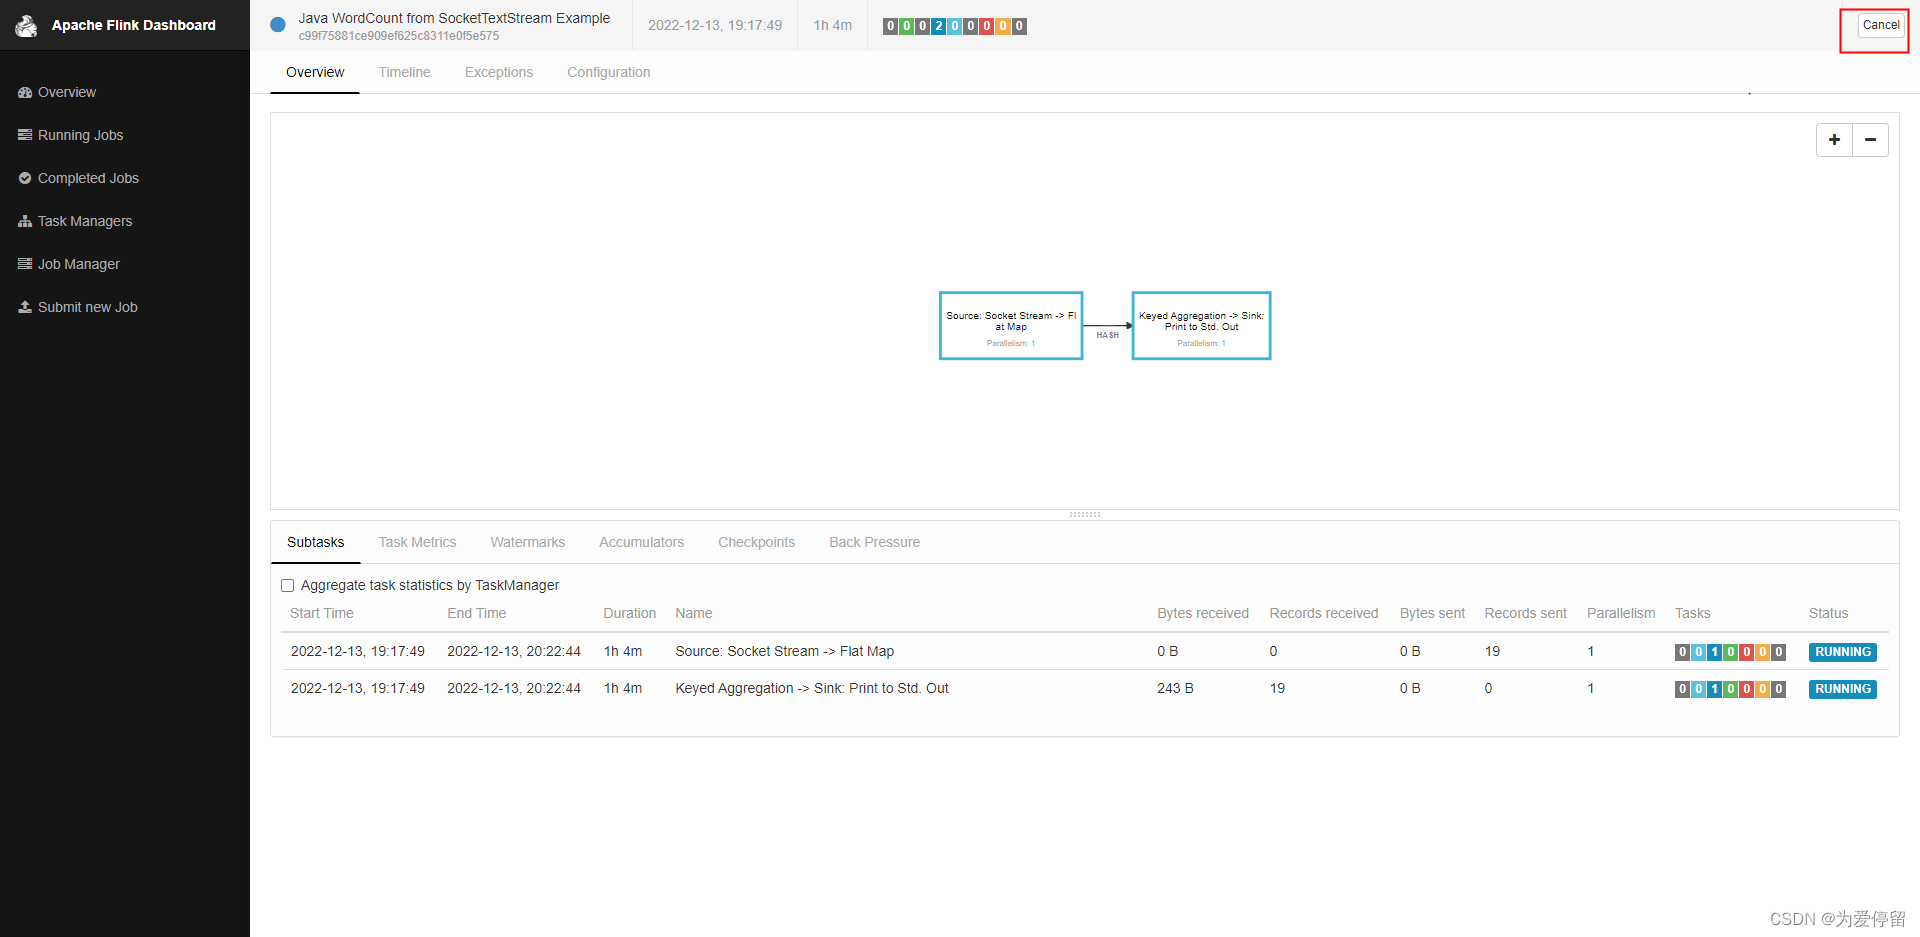1920x937 pixels.
Task: Open the Watermarks tab
Action: coord(527,542)
